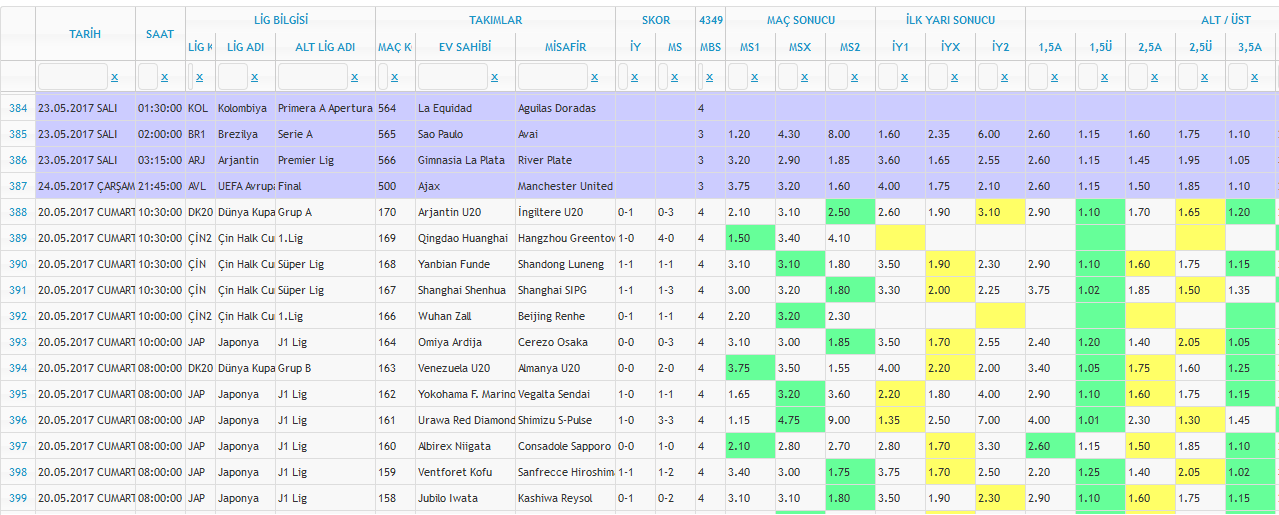Click green 2.50 MS2 odds for Arjantin U20

(x=850, y=212)
